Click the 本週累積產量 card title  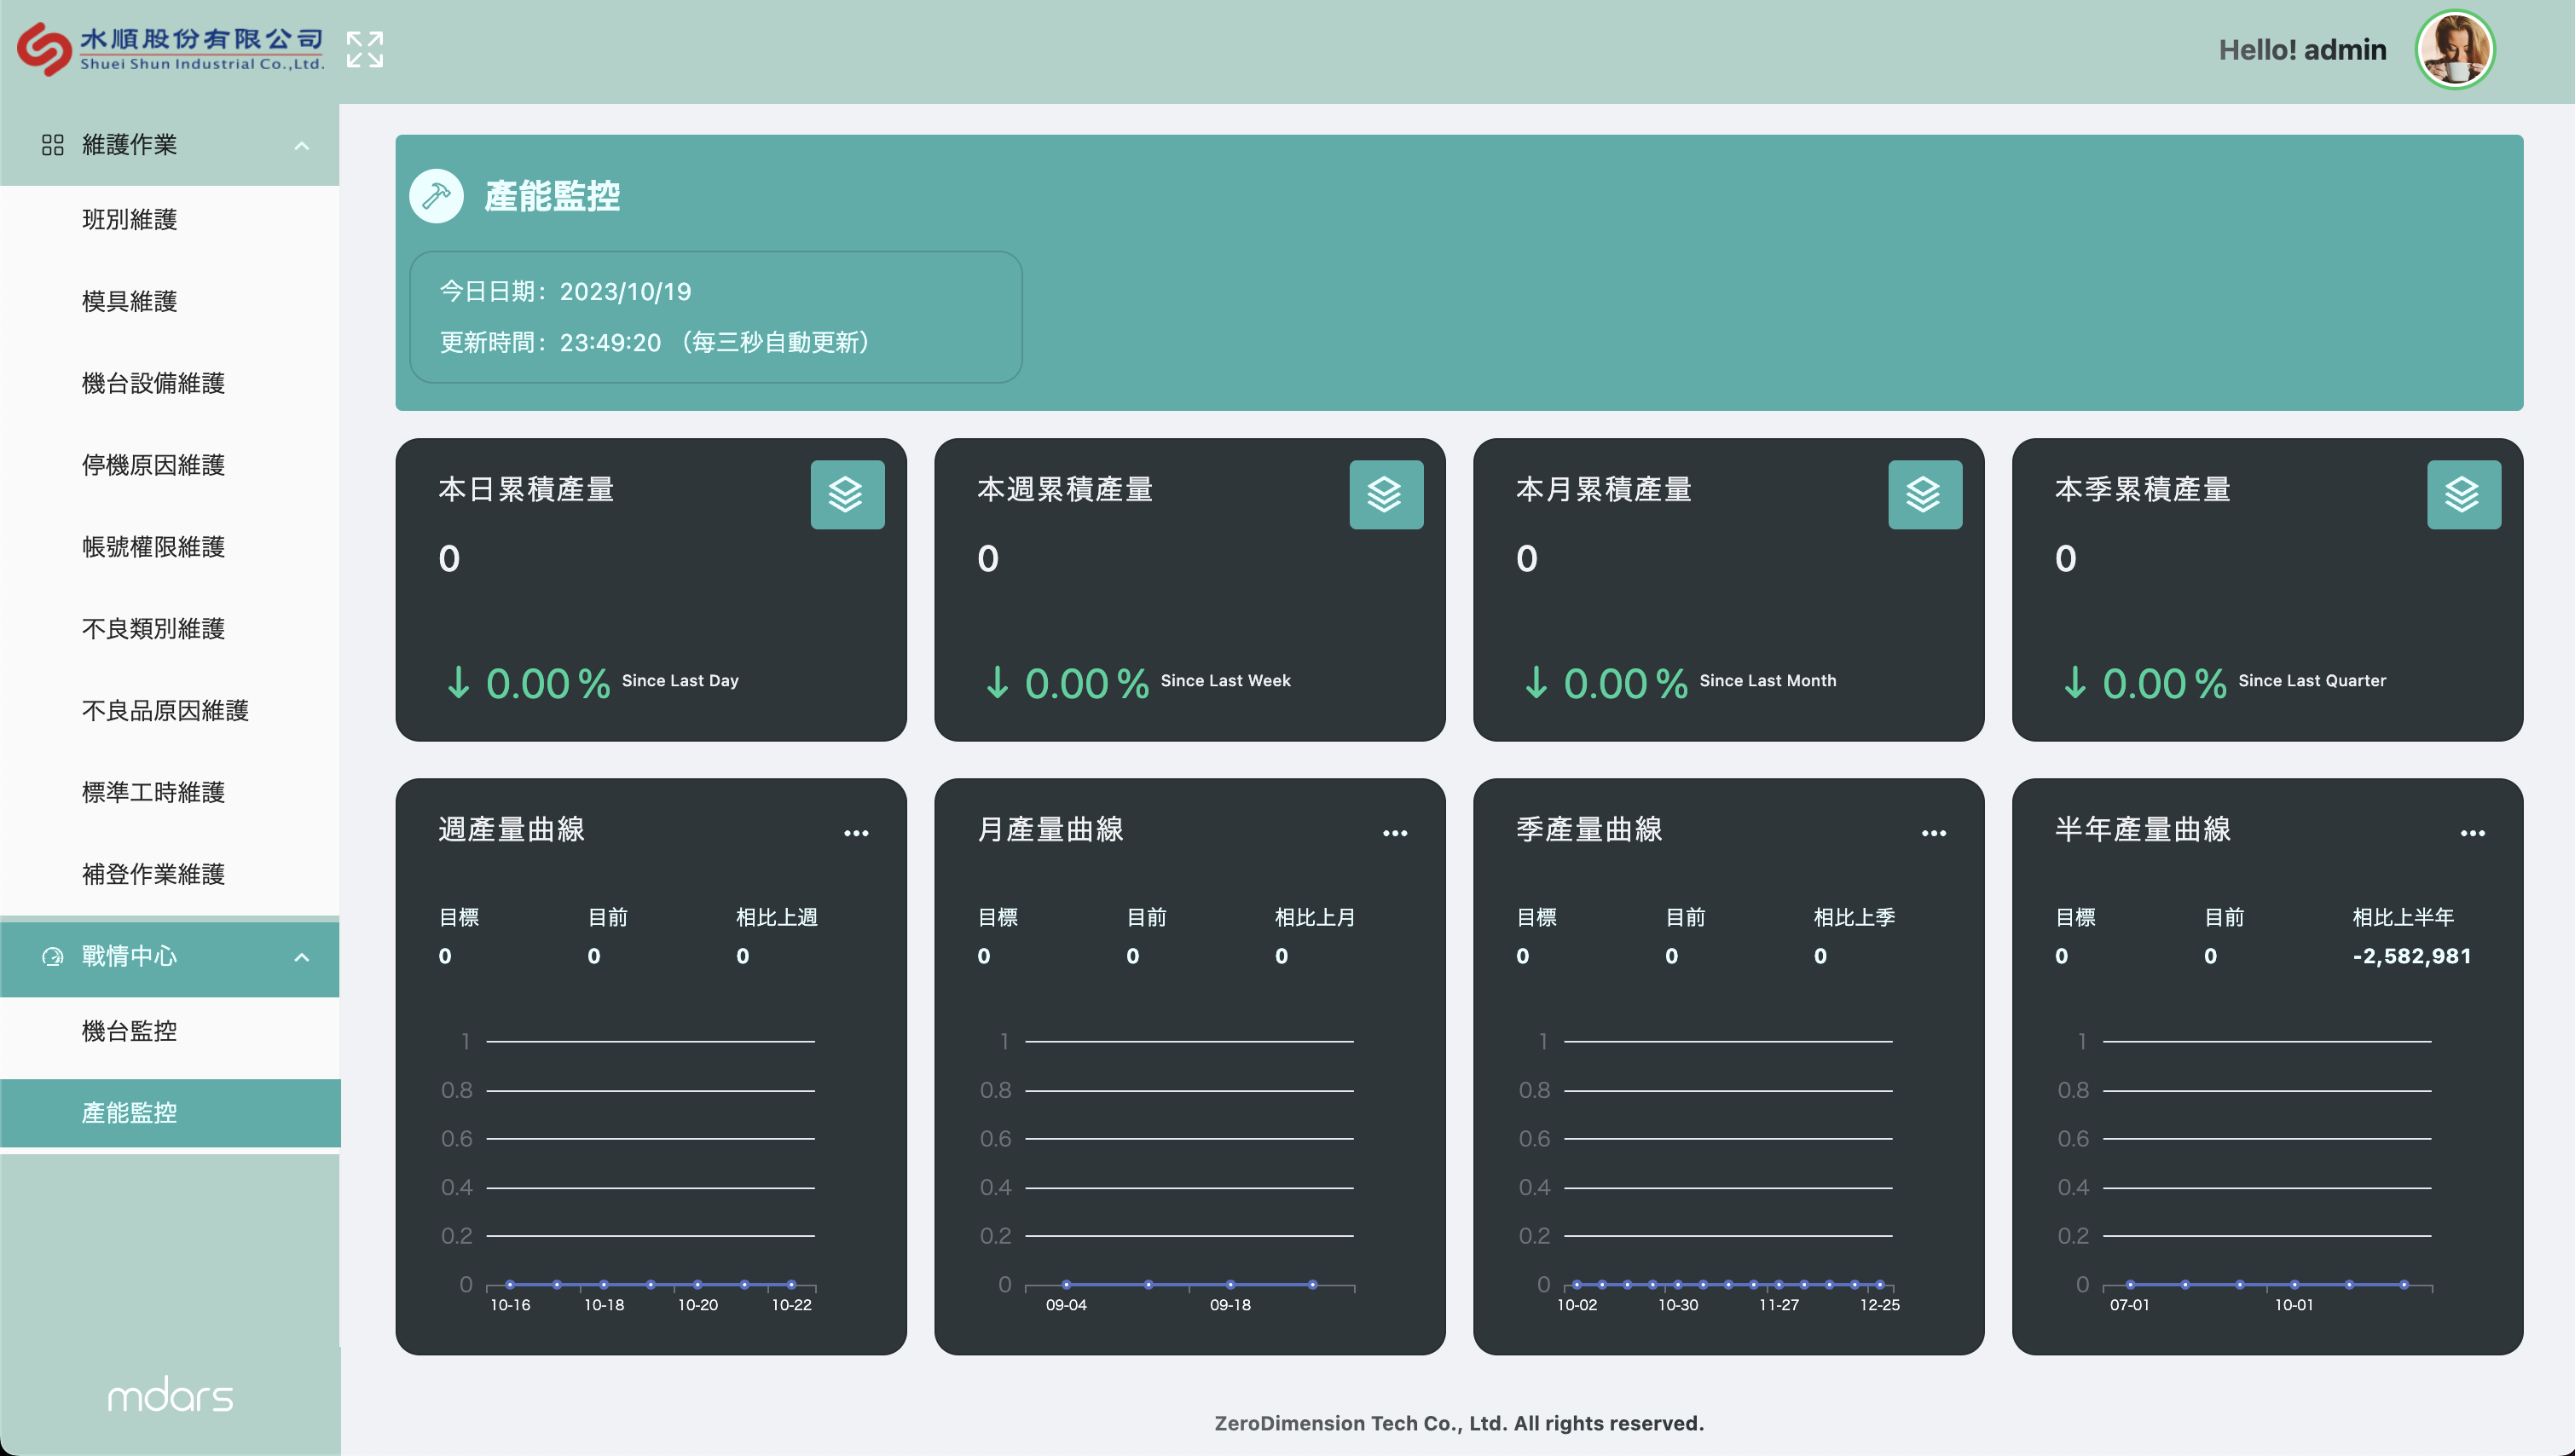point(1065,490)
